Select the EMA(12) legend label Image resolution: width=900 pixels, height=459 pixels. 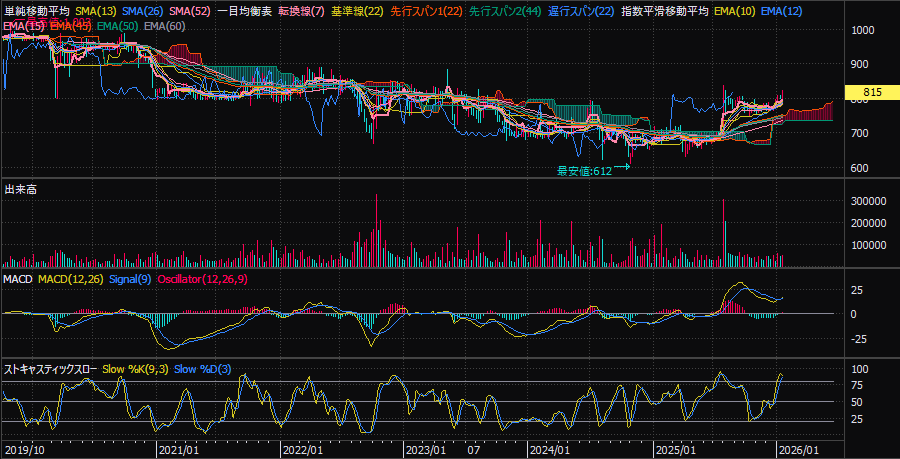click(781, 11)
